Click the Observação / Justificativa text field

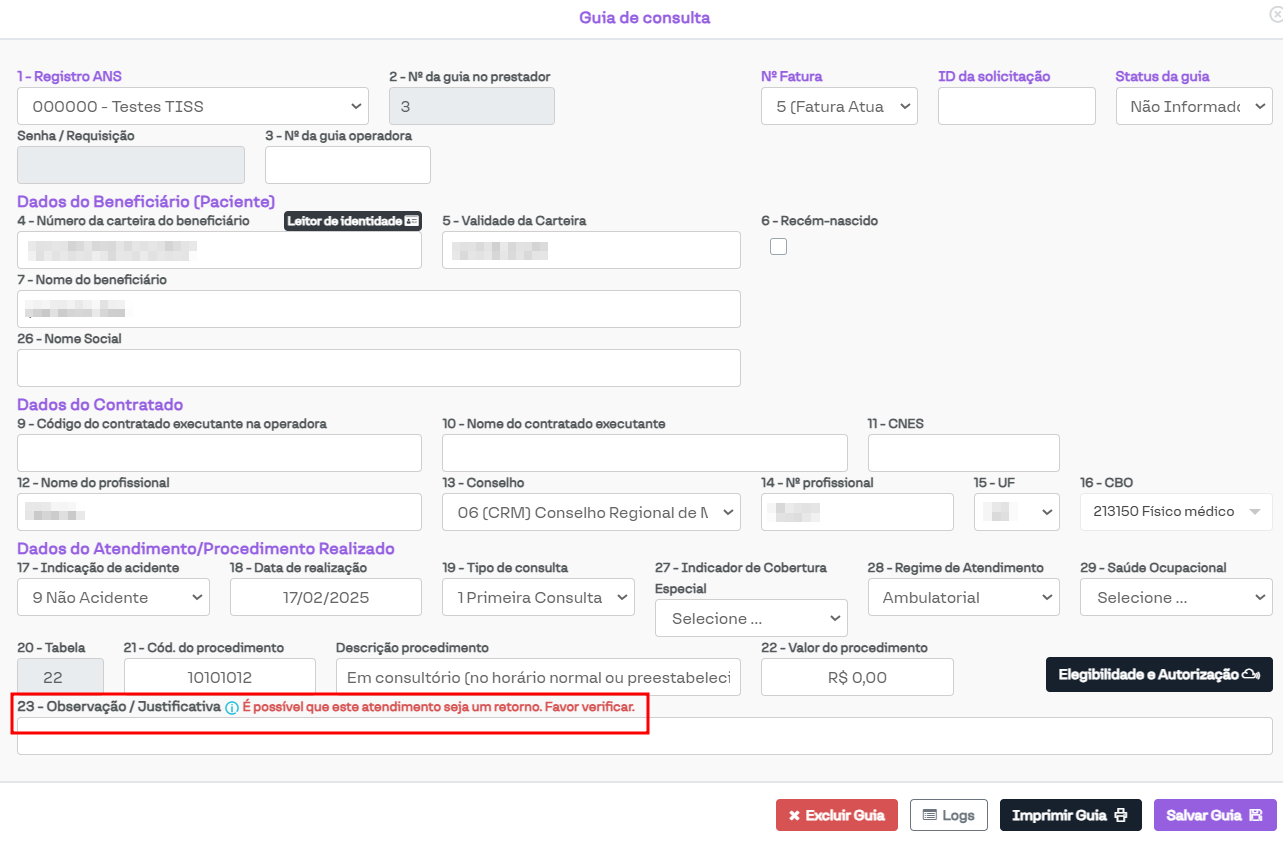click(x=644, y=737)
